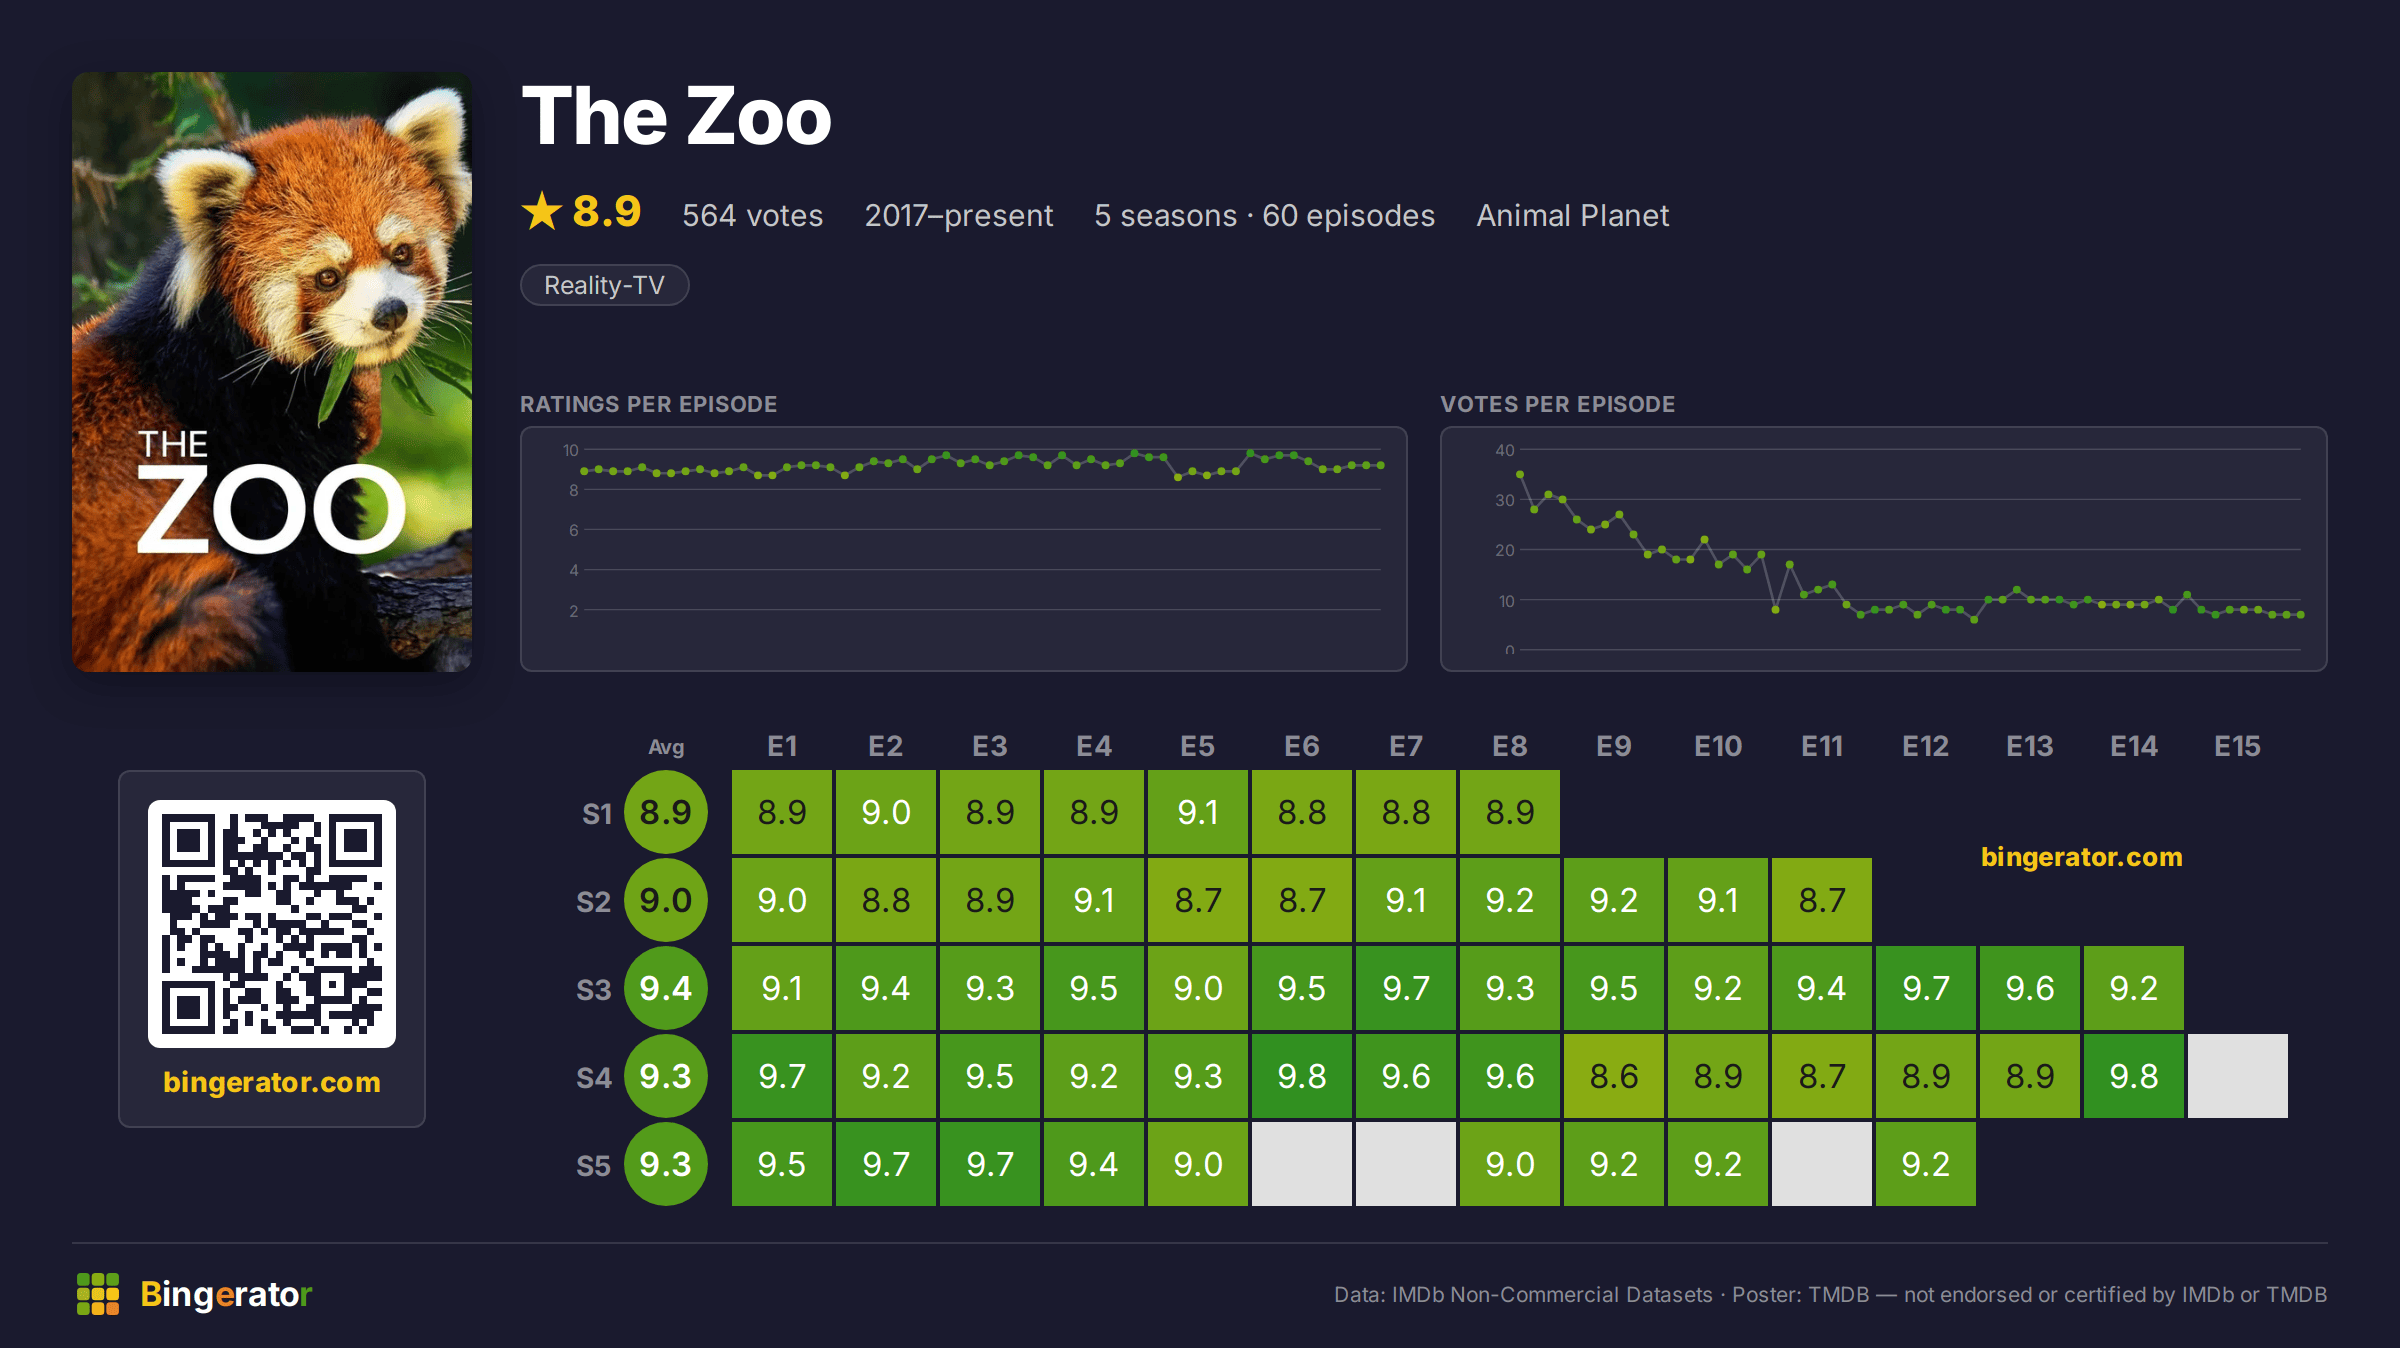
Task: Click the S4 average 9.3 circle
Action: [666, 1076]
